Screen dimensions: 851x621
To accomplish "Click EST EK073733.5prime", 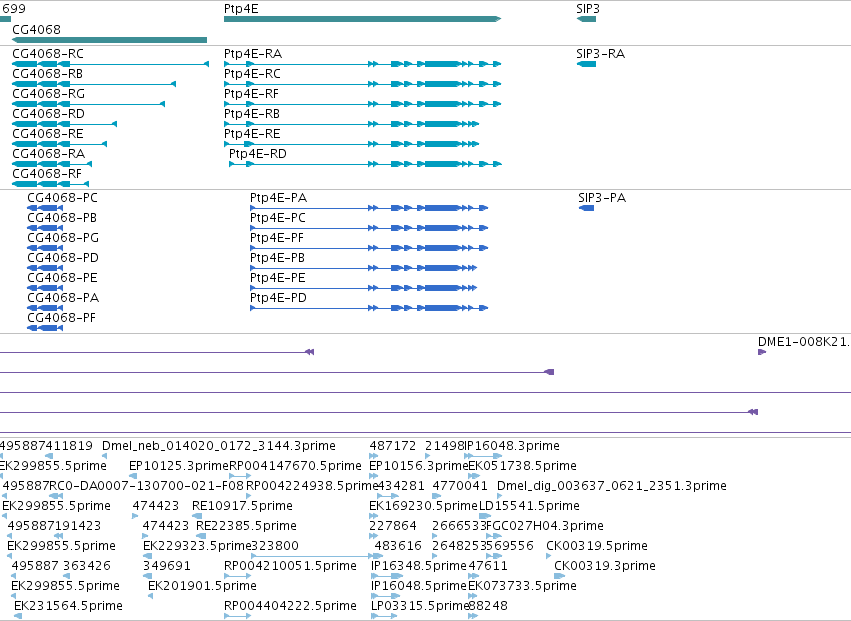I will point(522,586).
